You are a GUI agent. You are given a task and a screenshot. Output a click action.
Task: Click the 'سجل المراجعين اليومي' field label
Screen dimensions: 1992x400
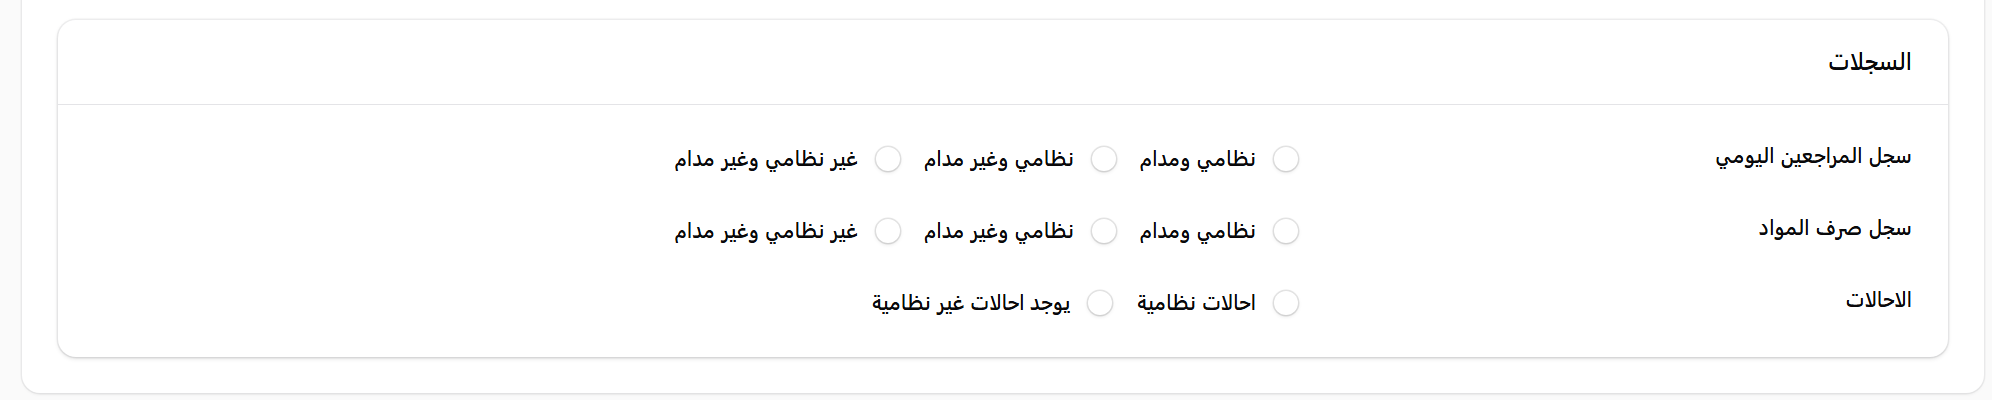point(1813,157)
